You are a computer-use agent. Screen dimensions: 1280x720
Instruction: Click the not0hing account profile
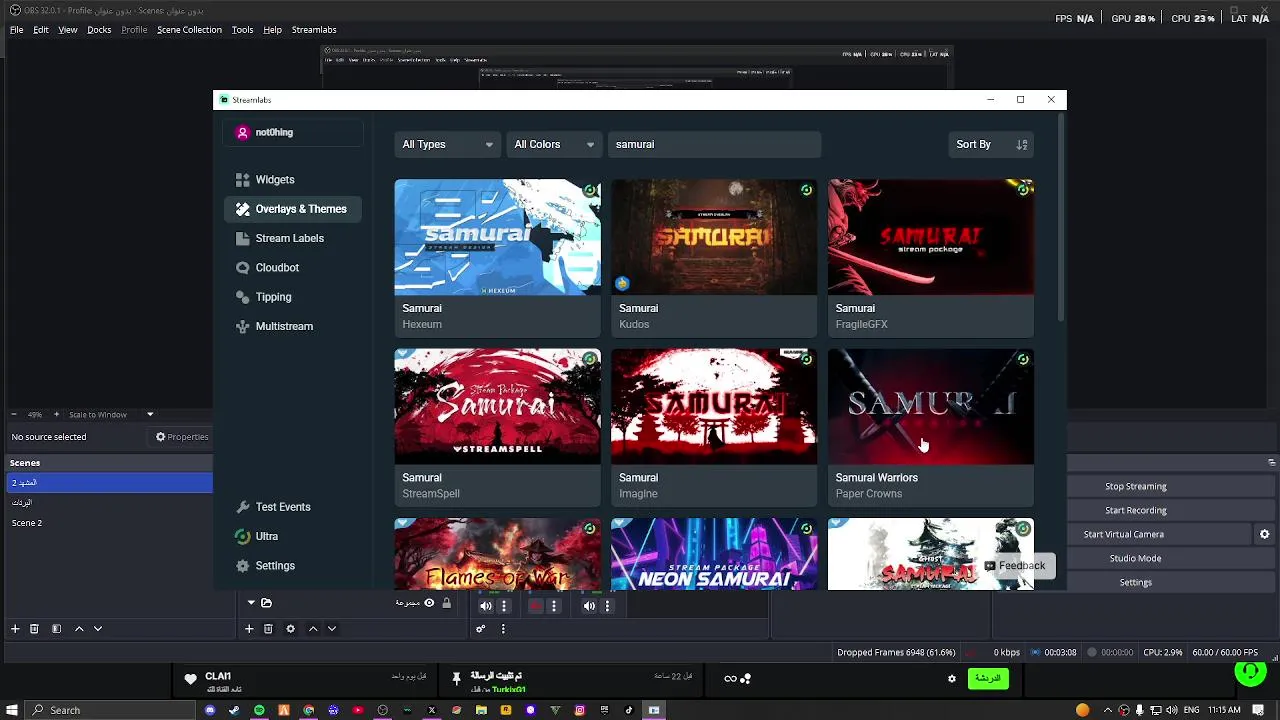293,132
